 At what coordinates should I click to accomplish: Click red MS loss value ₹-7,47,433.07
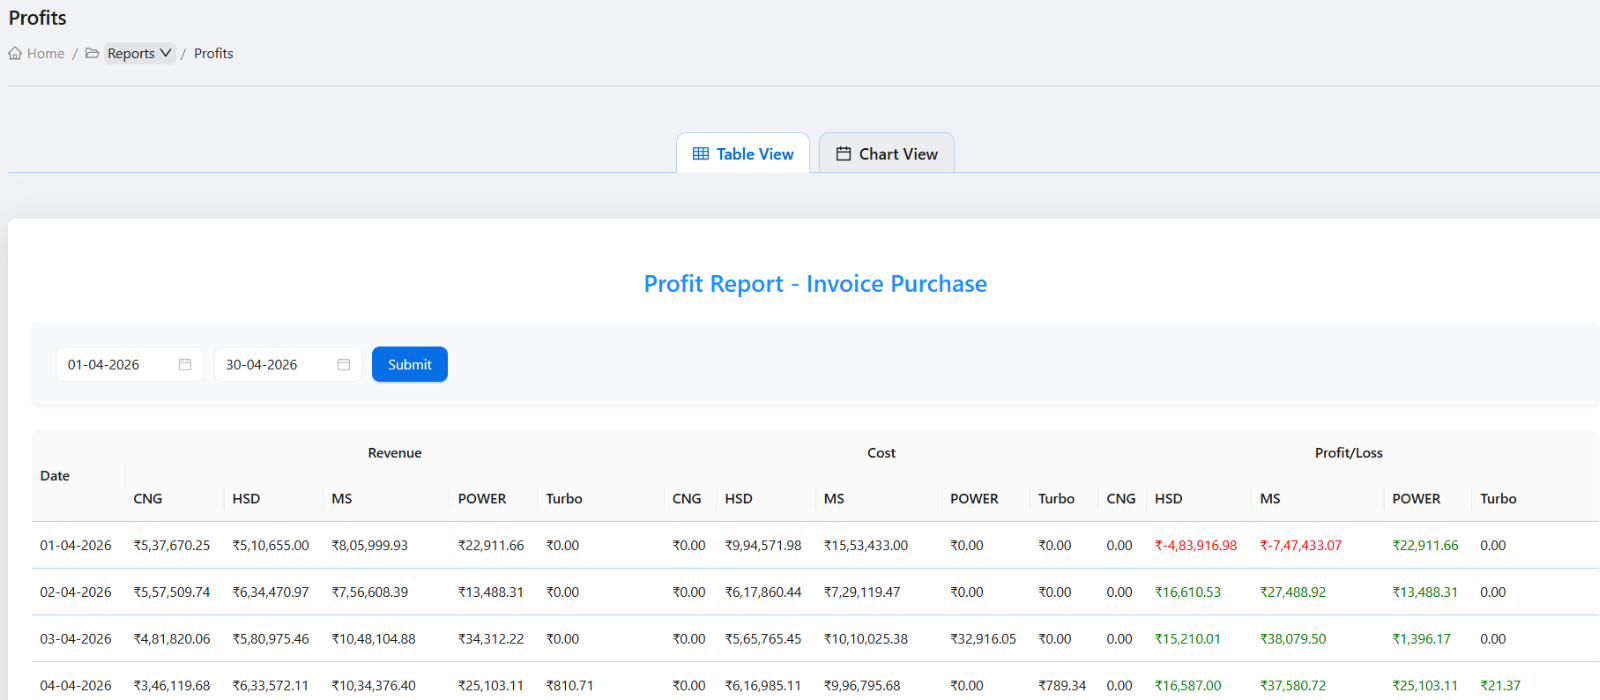coord(1301,545)
